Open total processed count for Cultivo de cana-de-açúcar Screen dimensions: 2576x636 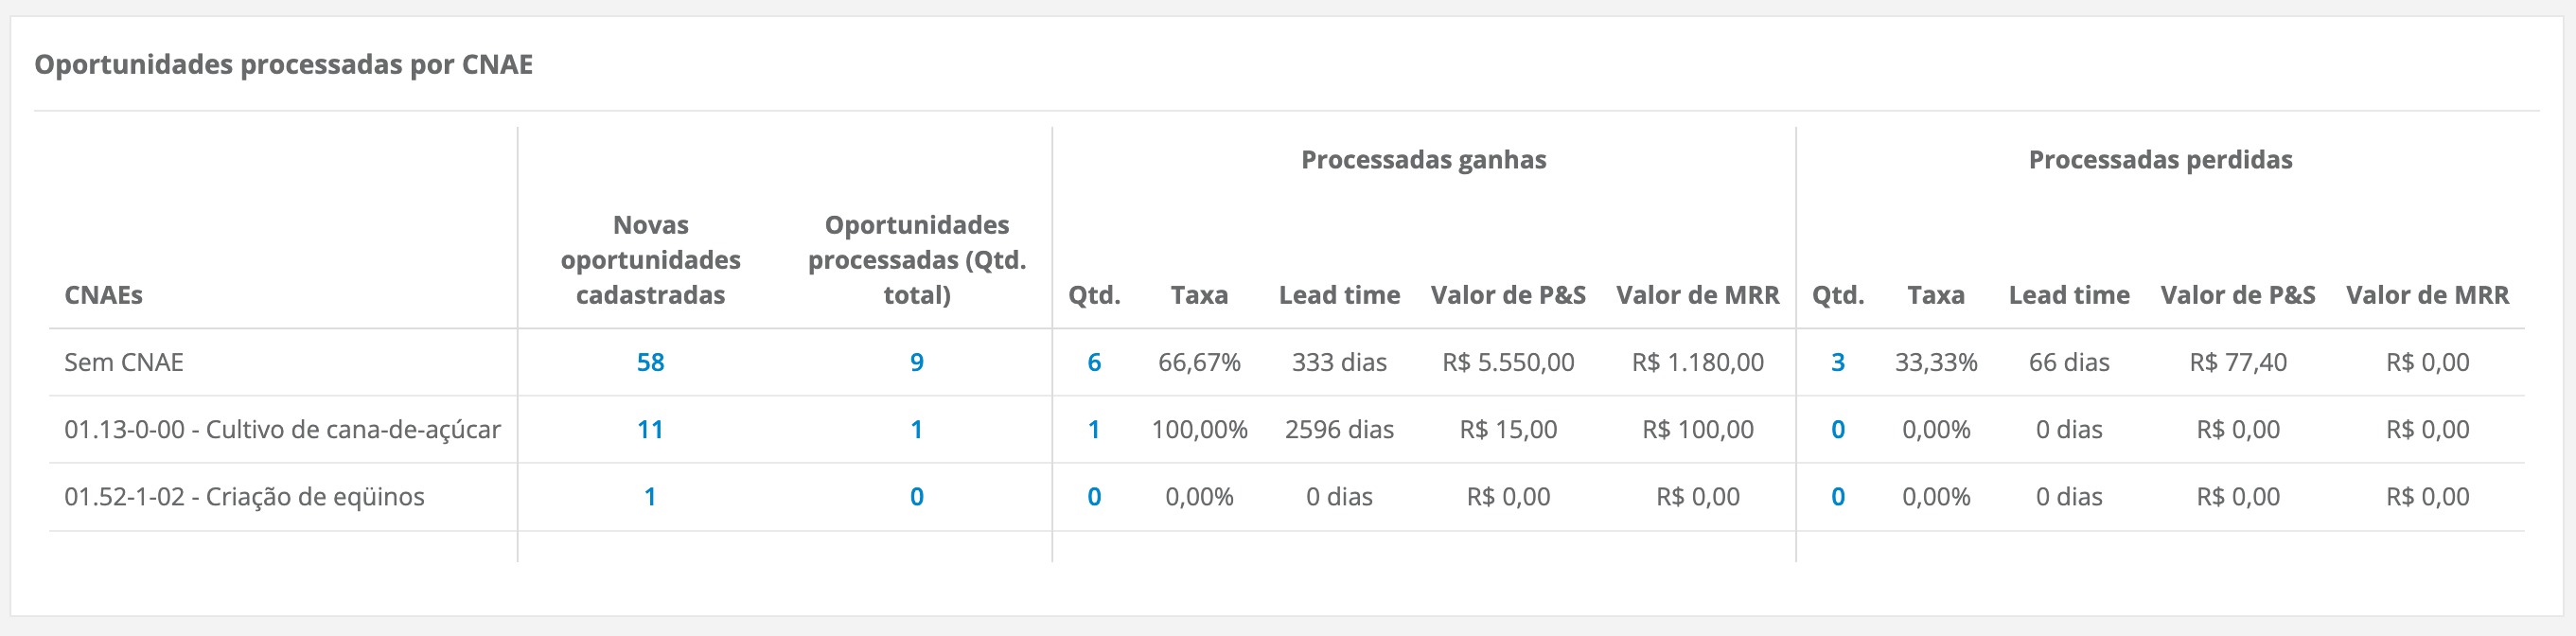tap(916, 430)
